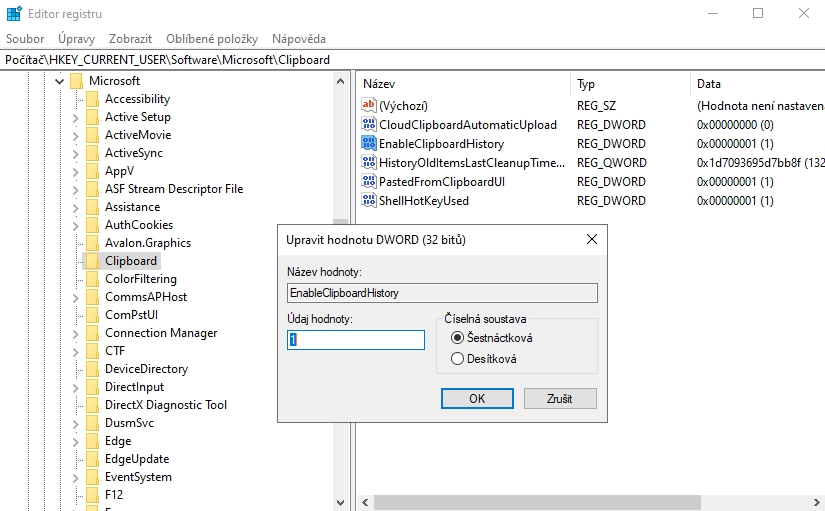Open the Zobrazit menu
825x511 pixels.
130,39
